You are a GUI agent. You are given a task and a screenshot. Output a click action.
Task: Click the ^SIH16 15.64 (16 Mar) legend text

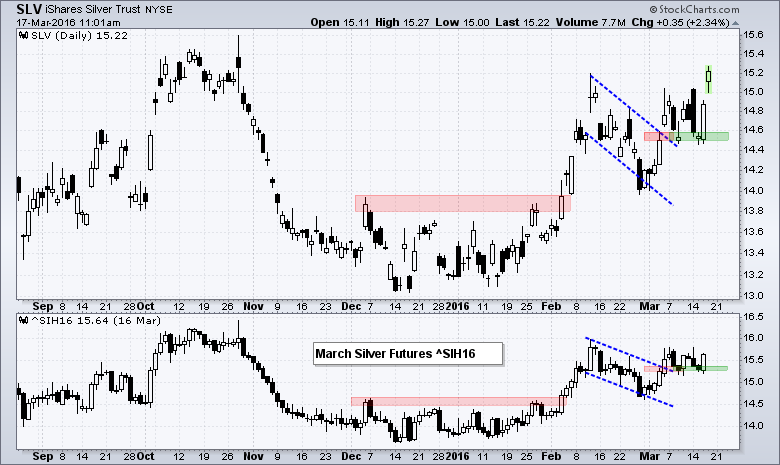pyautogui.click(x=96, y=321)
